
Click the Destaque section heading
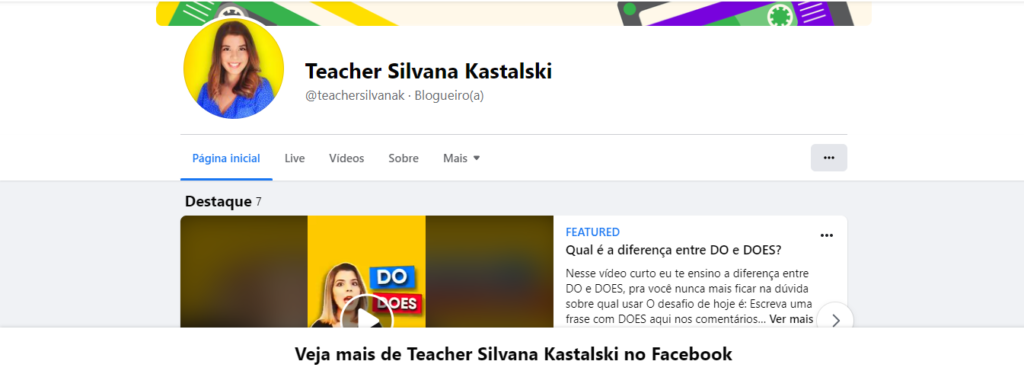point(218,202)
